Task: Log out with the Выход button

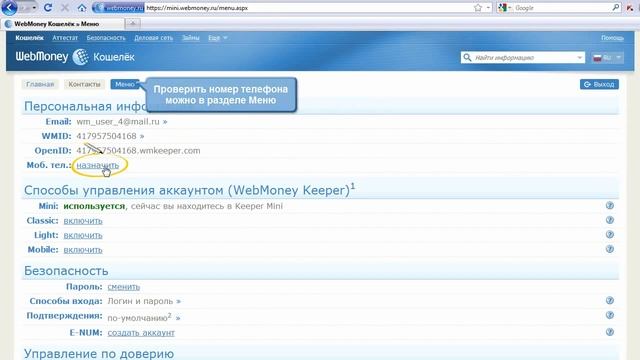Action: click(599, 84)
